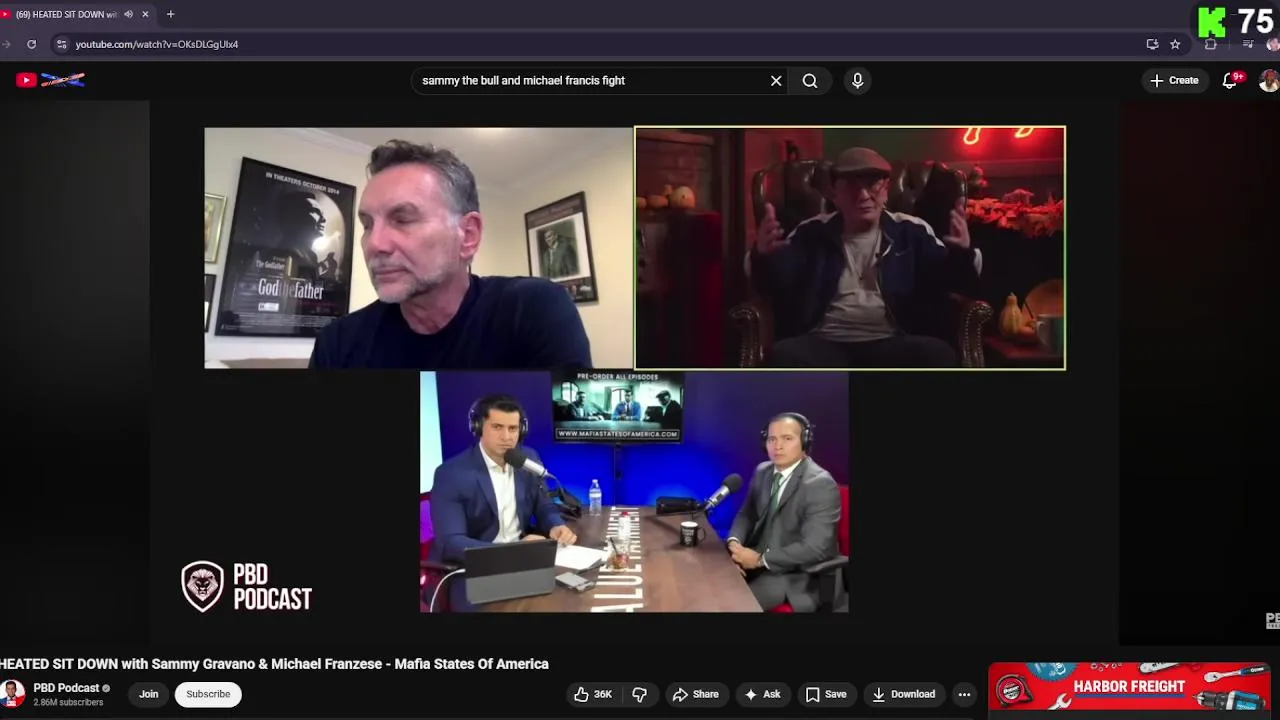
Task: Open PBD Podcast channel name link
Action: click(x=66, y=688)
